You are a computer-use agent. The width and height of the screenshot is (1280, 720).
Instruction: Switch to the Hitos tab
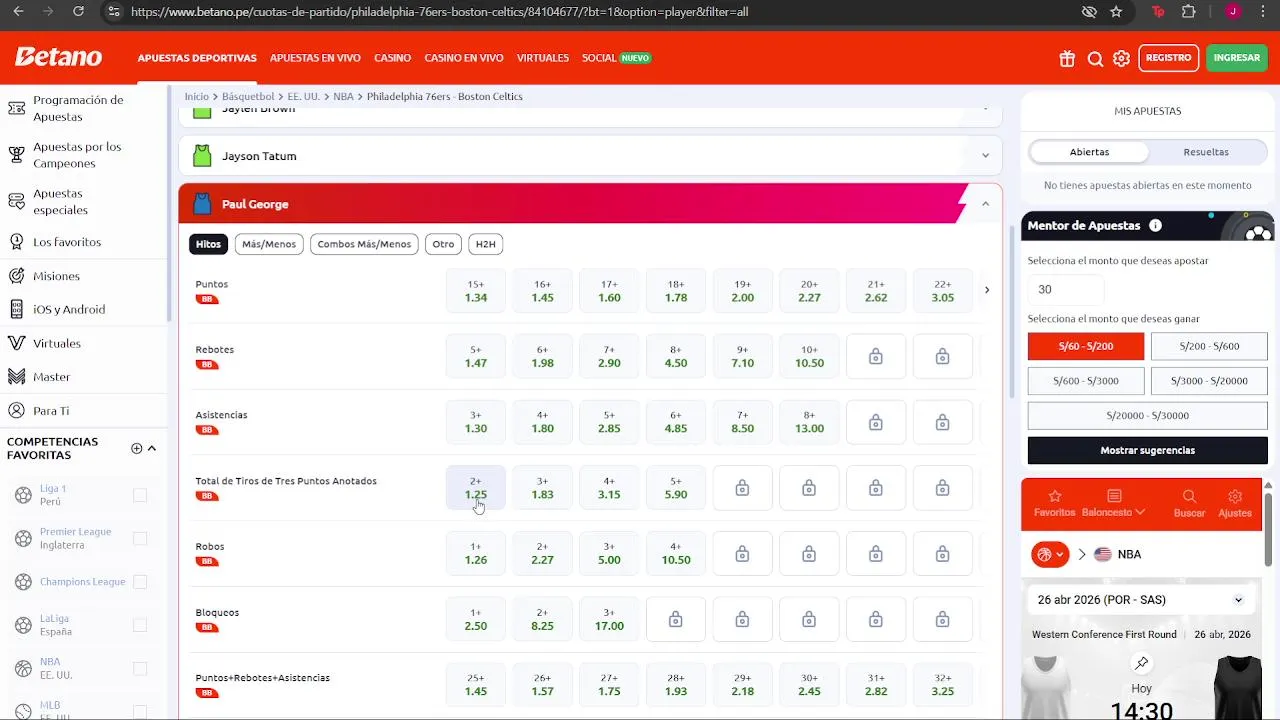(208, 244)
